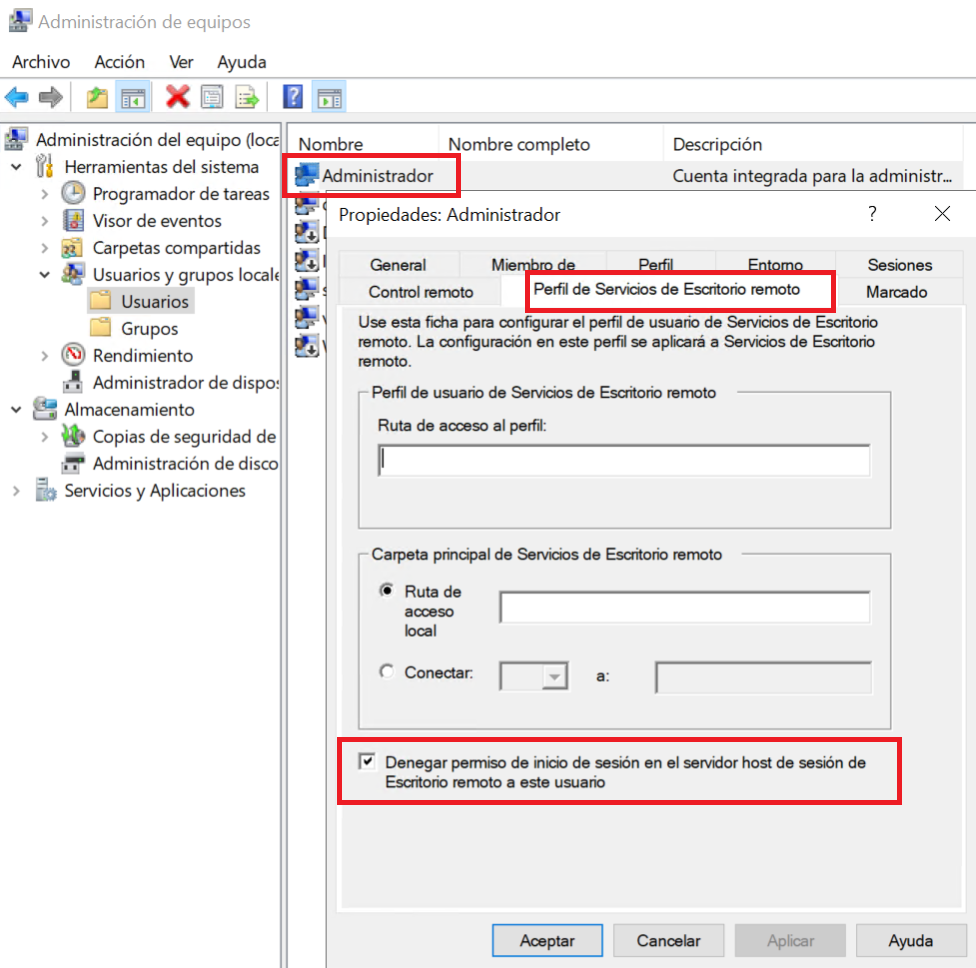The width and height of the screenshot is (976, 968).
Task: Toggle the Show/Hide action pane icon
Action: click(328, 97)
